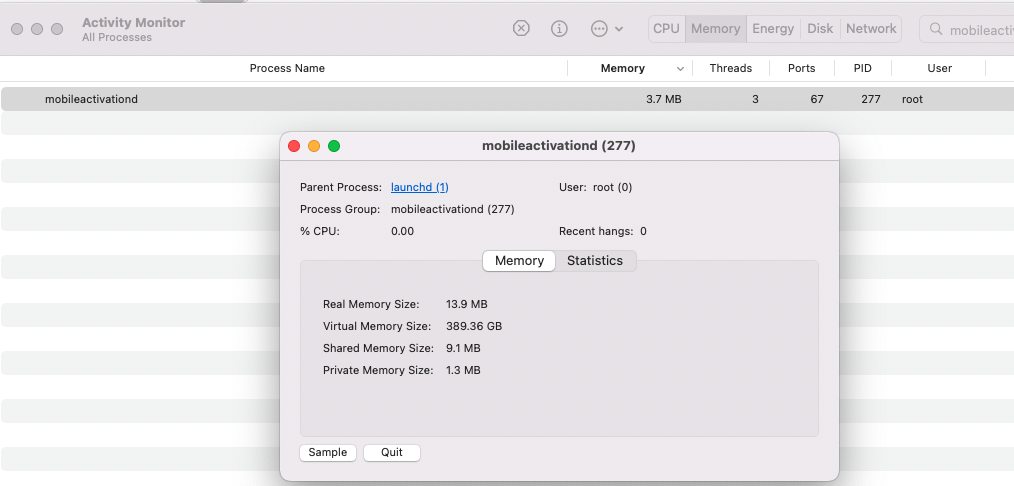Sort by Threads column header

tap(730, 68)
